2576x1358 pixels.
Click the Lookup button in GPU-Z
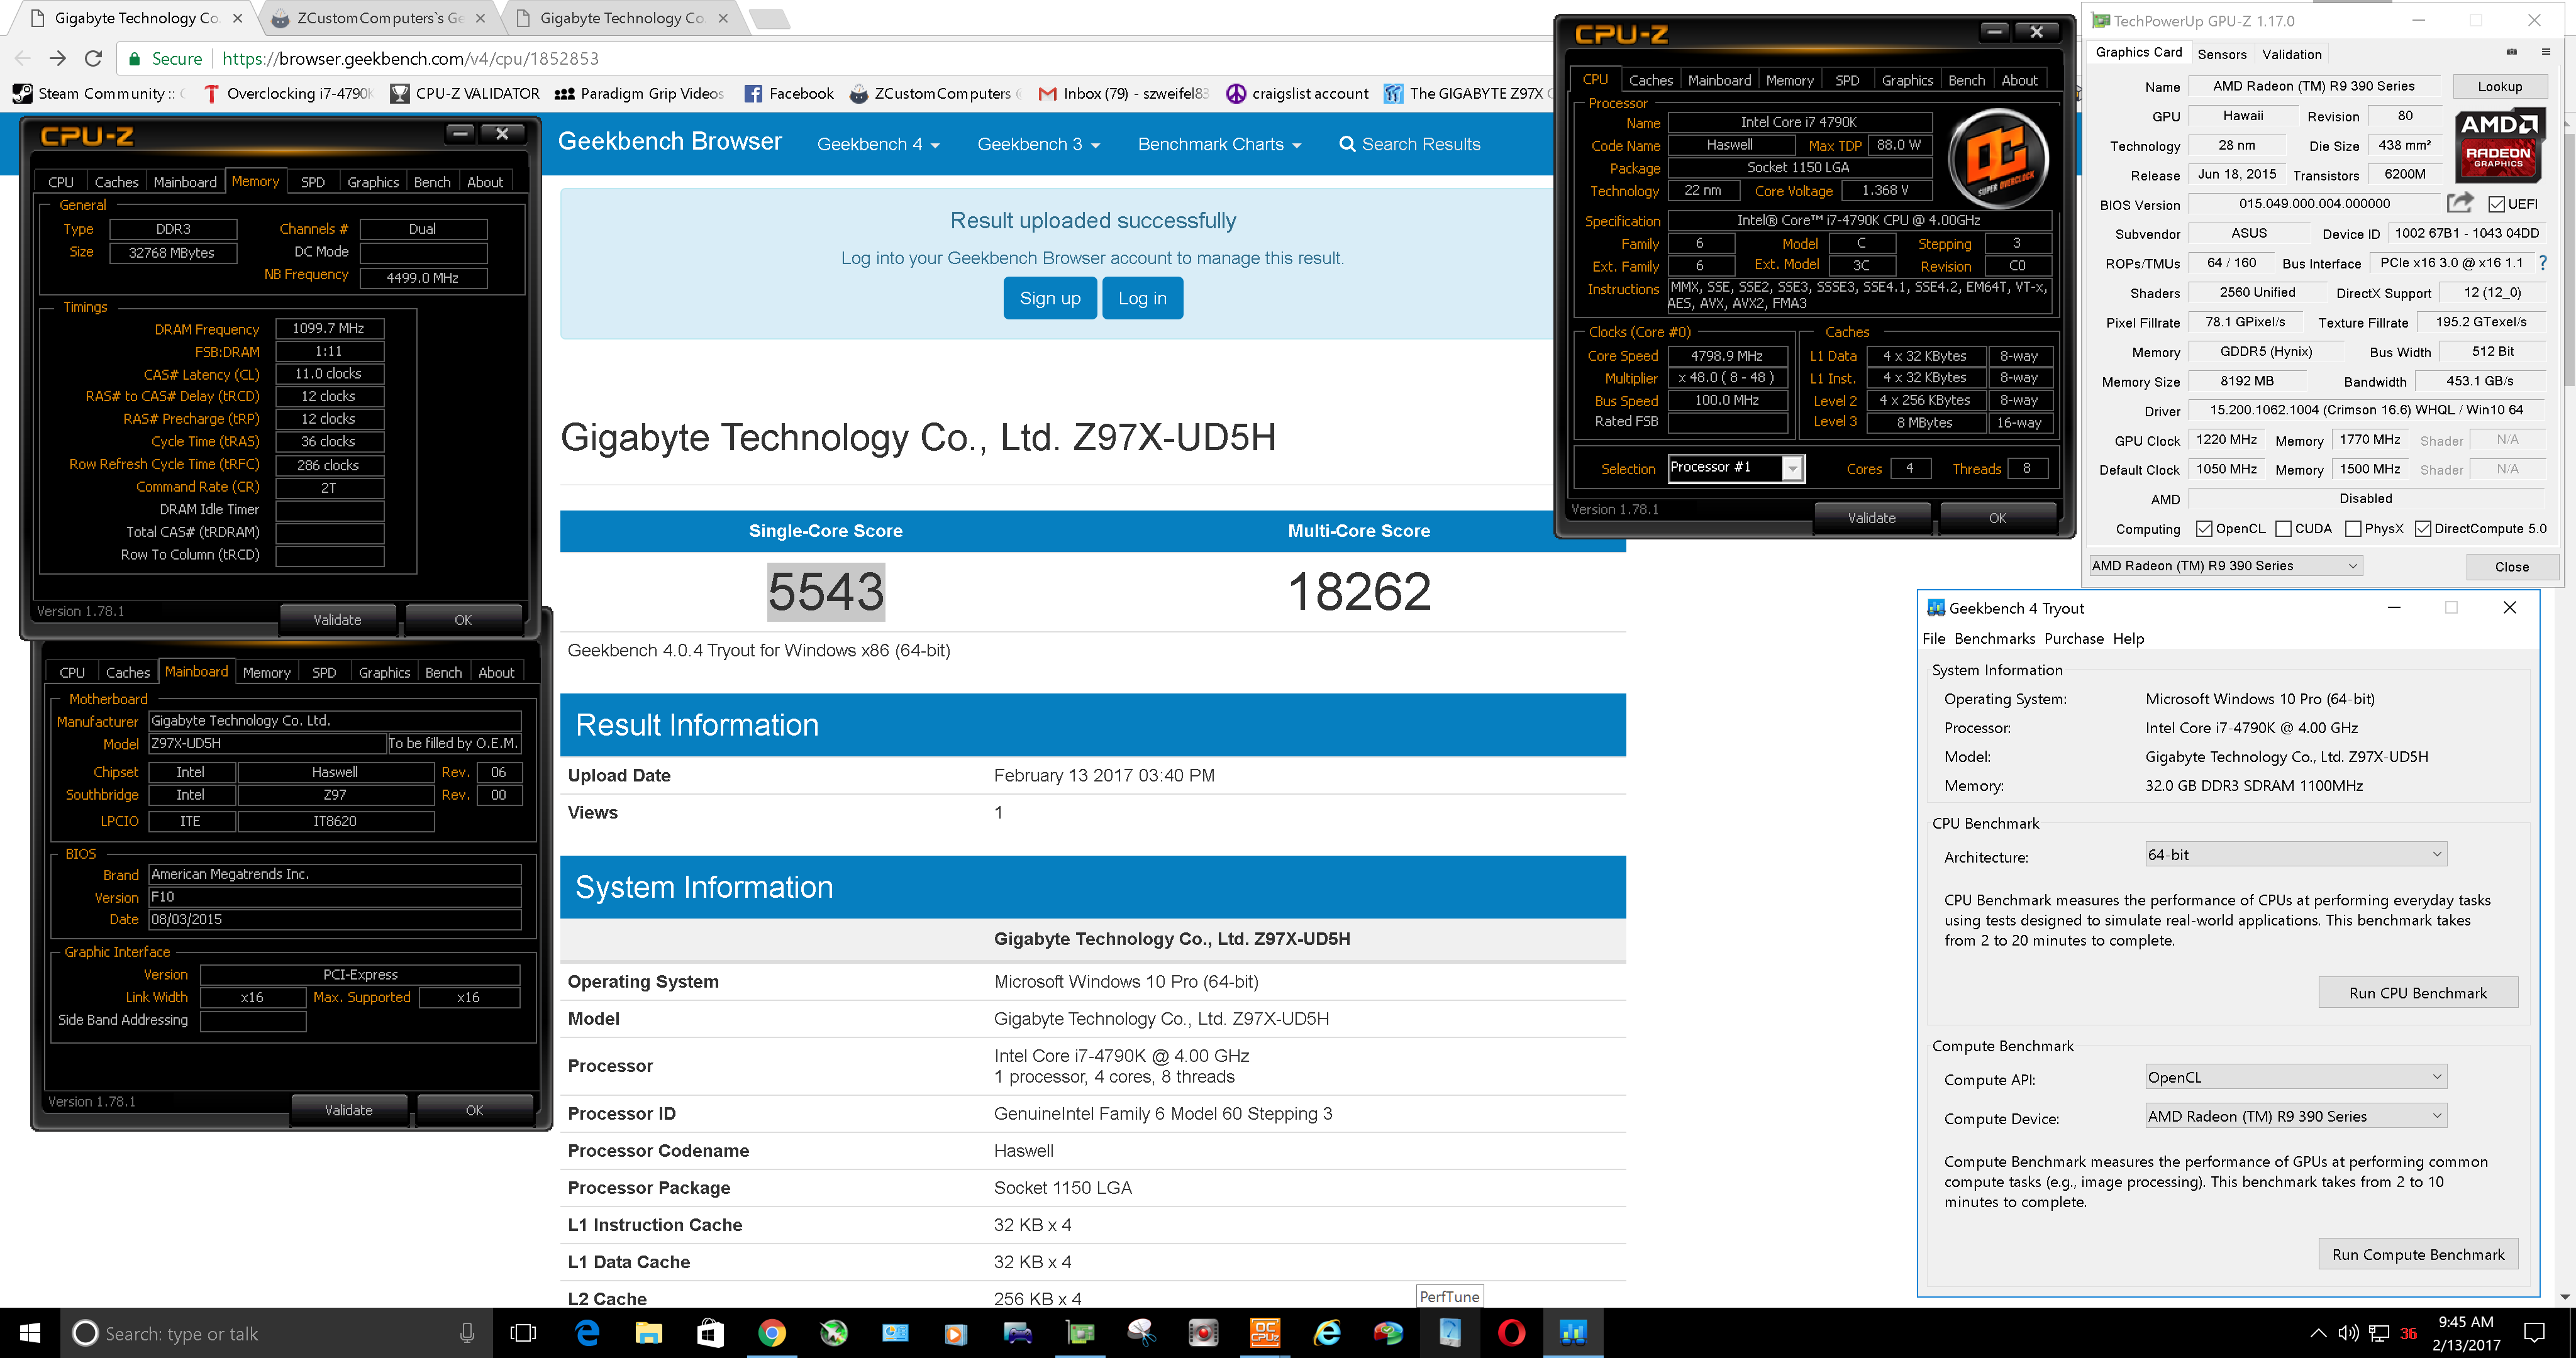click(2499, 86)
